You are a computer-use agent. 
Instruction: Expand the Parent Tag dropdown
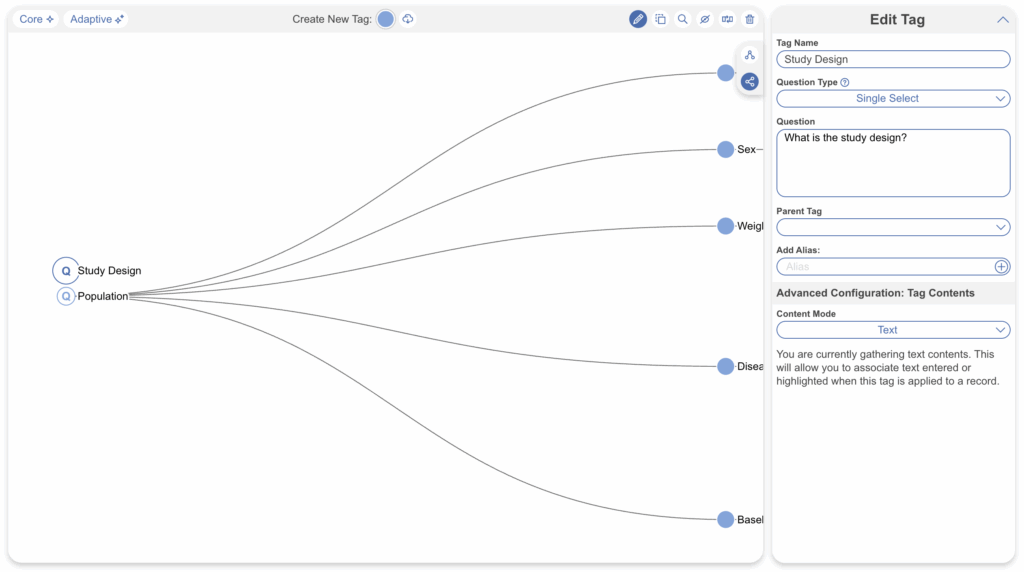893,228
